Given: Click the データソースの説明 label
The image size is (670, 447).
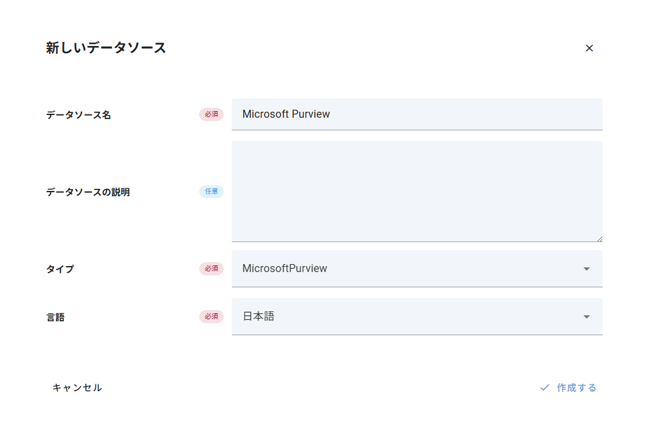Looking at the screenshot, I should tap(88, 192).
